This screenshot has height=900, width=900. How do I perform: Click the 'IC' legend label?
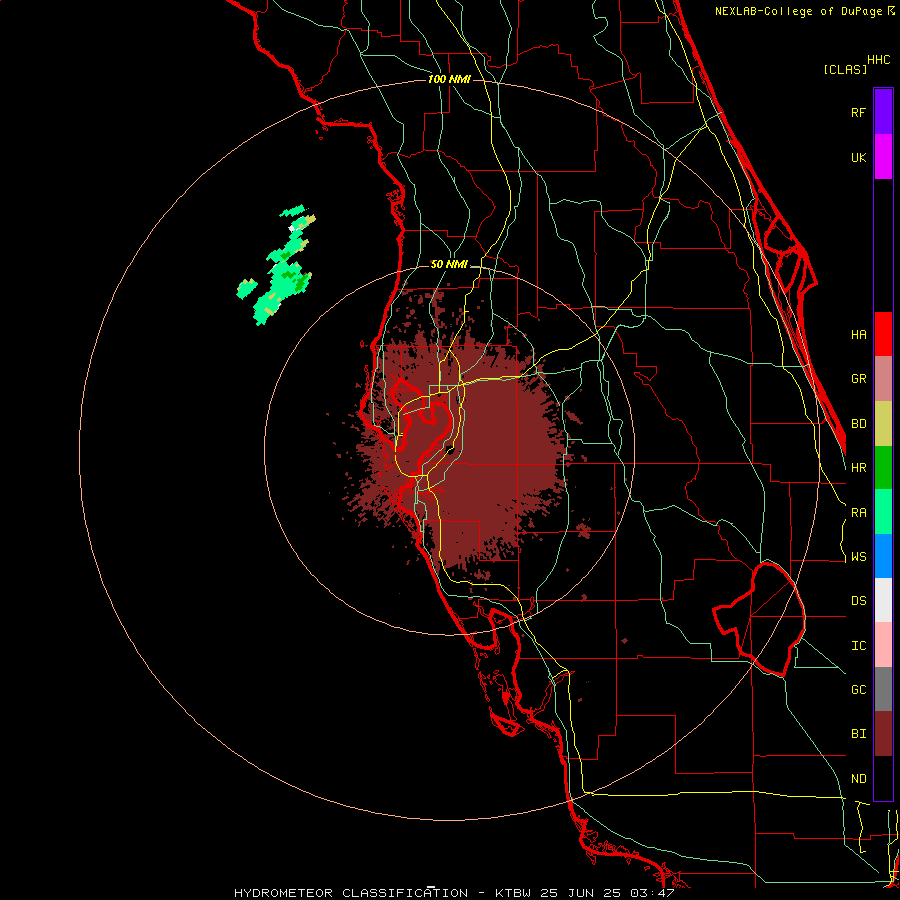tap(859, 646)
